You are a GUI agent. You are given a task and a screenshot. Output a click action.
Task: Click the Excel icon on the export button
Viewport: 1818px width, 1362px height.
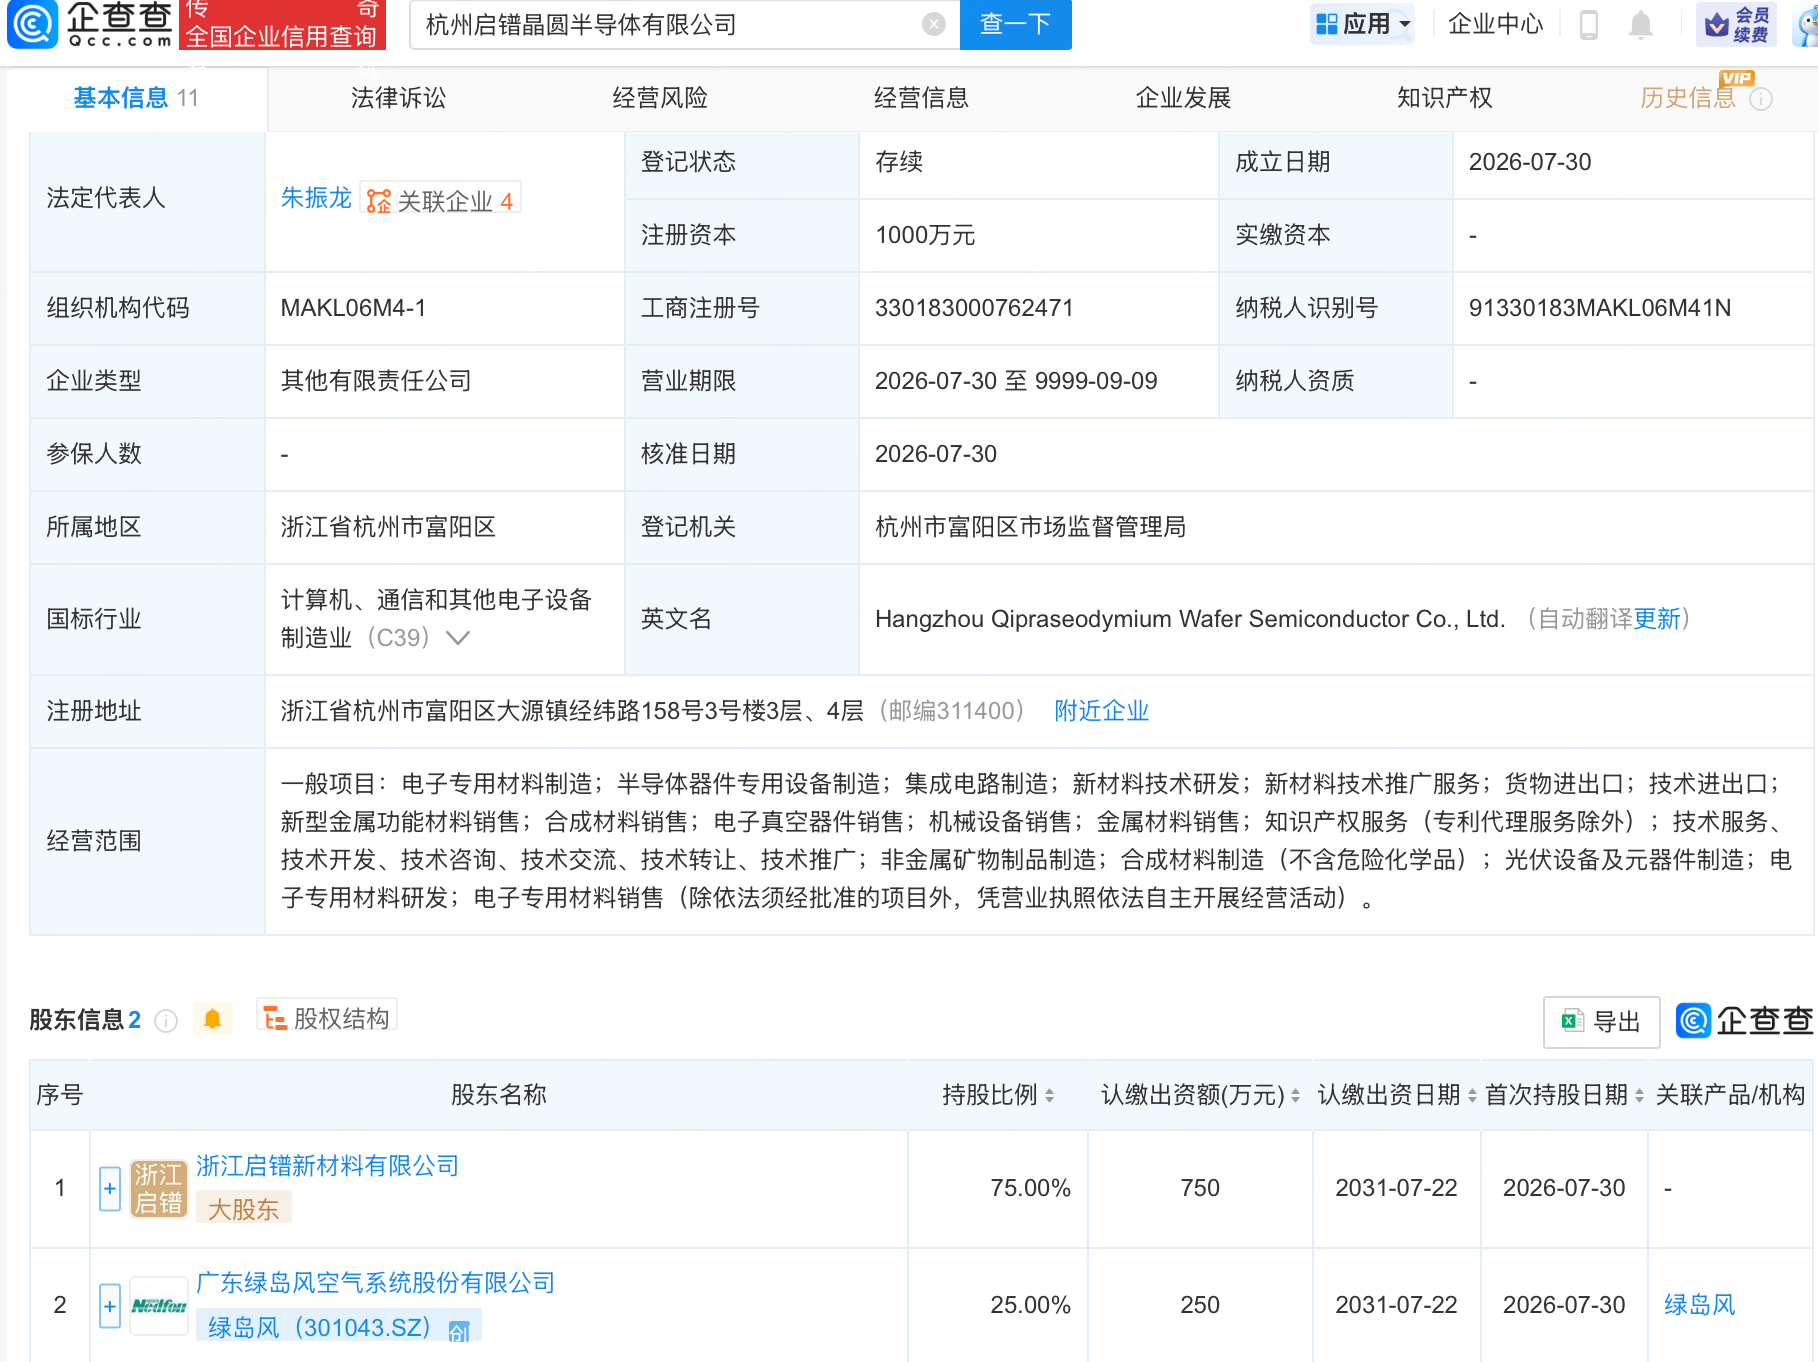coord(1572,1021)
